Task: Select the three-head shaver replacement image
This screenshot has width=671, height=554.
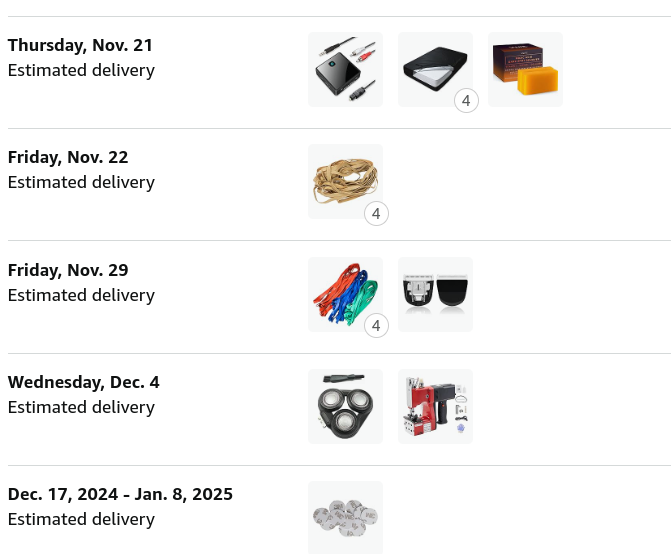Action: point(345,406)
